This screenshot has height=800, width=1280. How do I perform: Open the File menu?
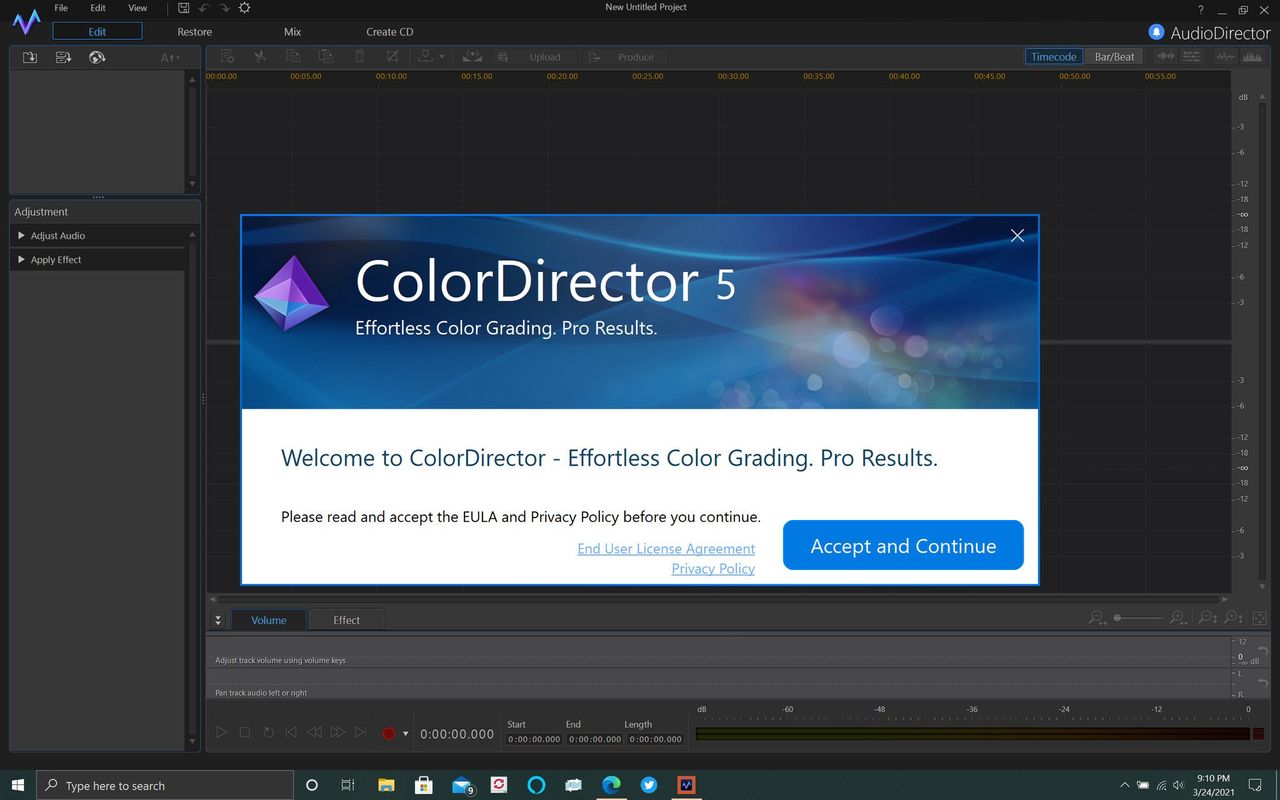coord(61,8)
